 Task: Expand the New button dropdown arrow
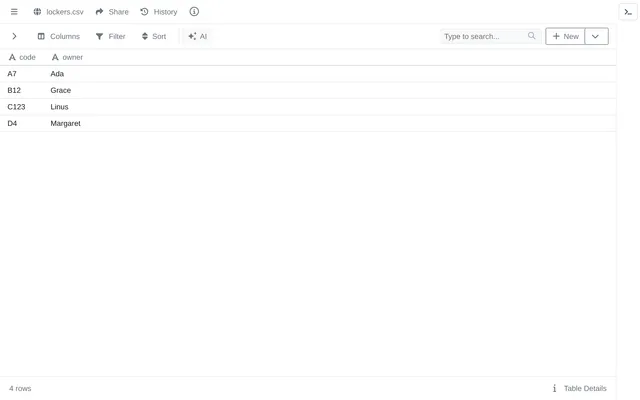[596, 36]
